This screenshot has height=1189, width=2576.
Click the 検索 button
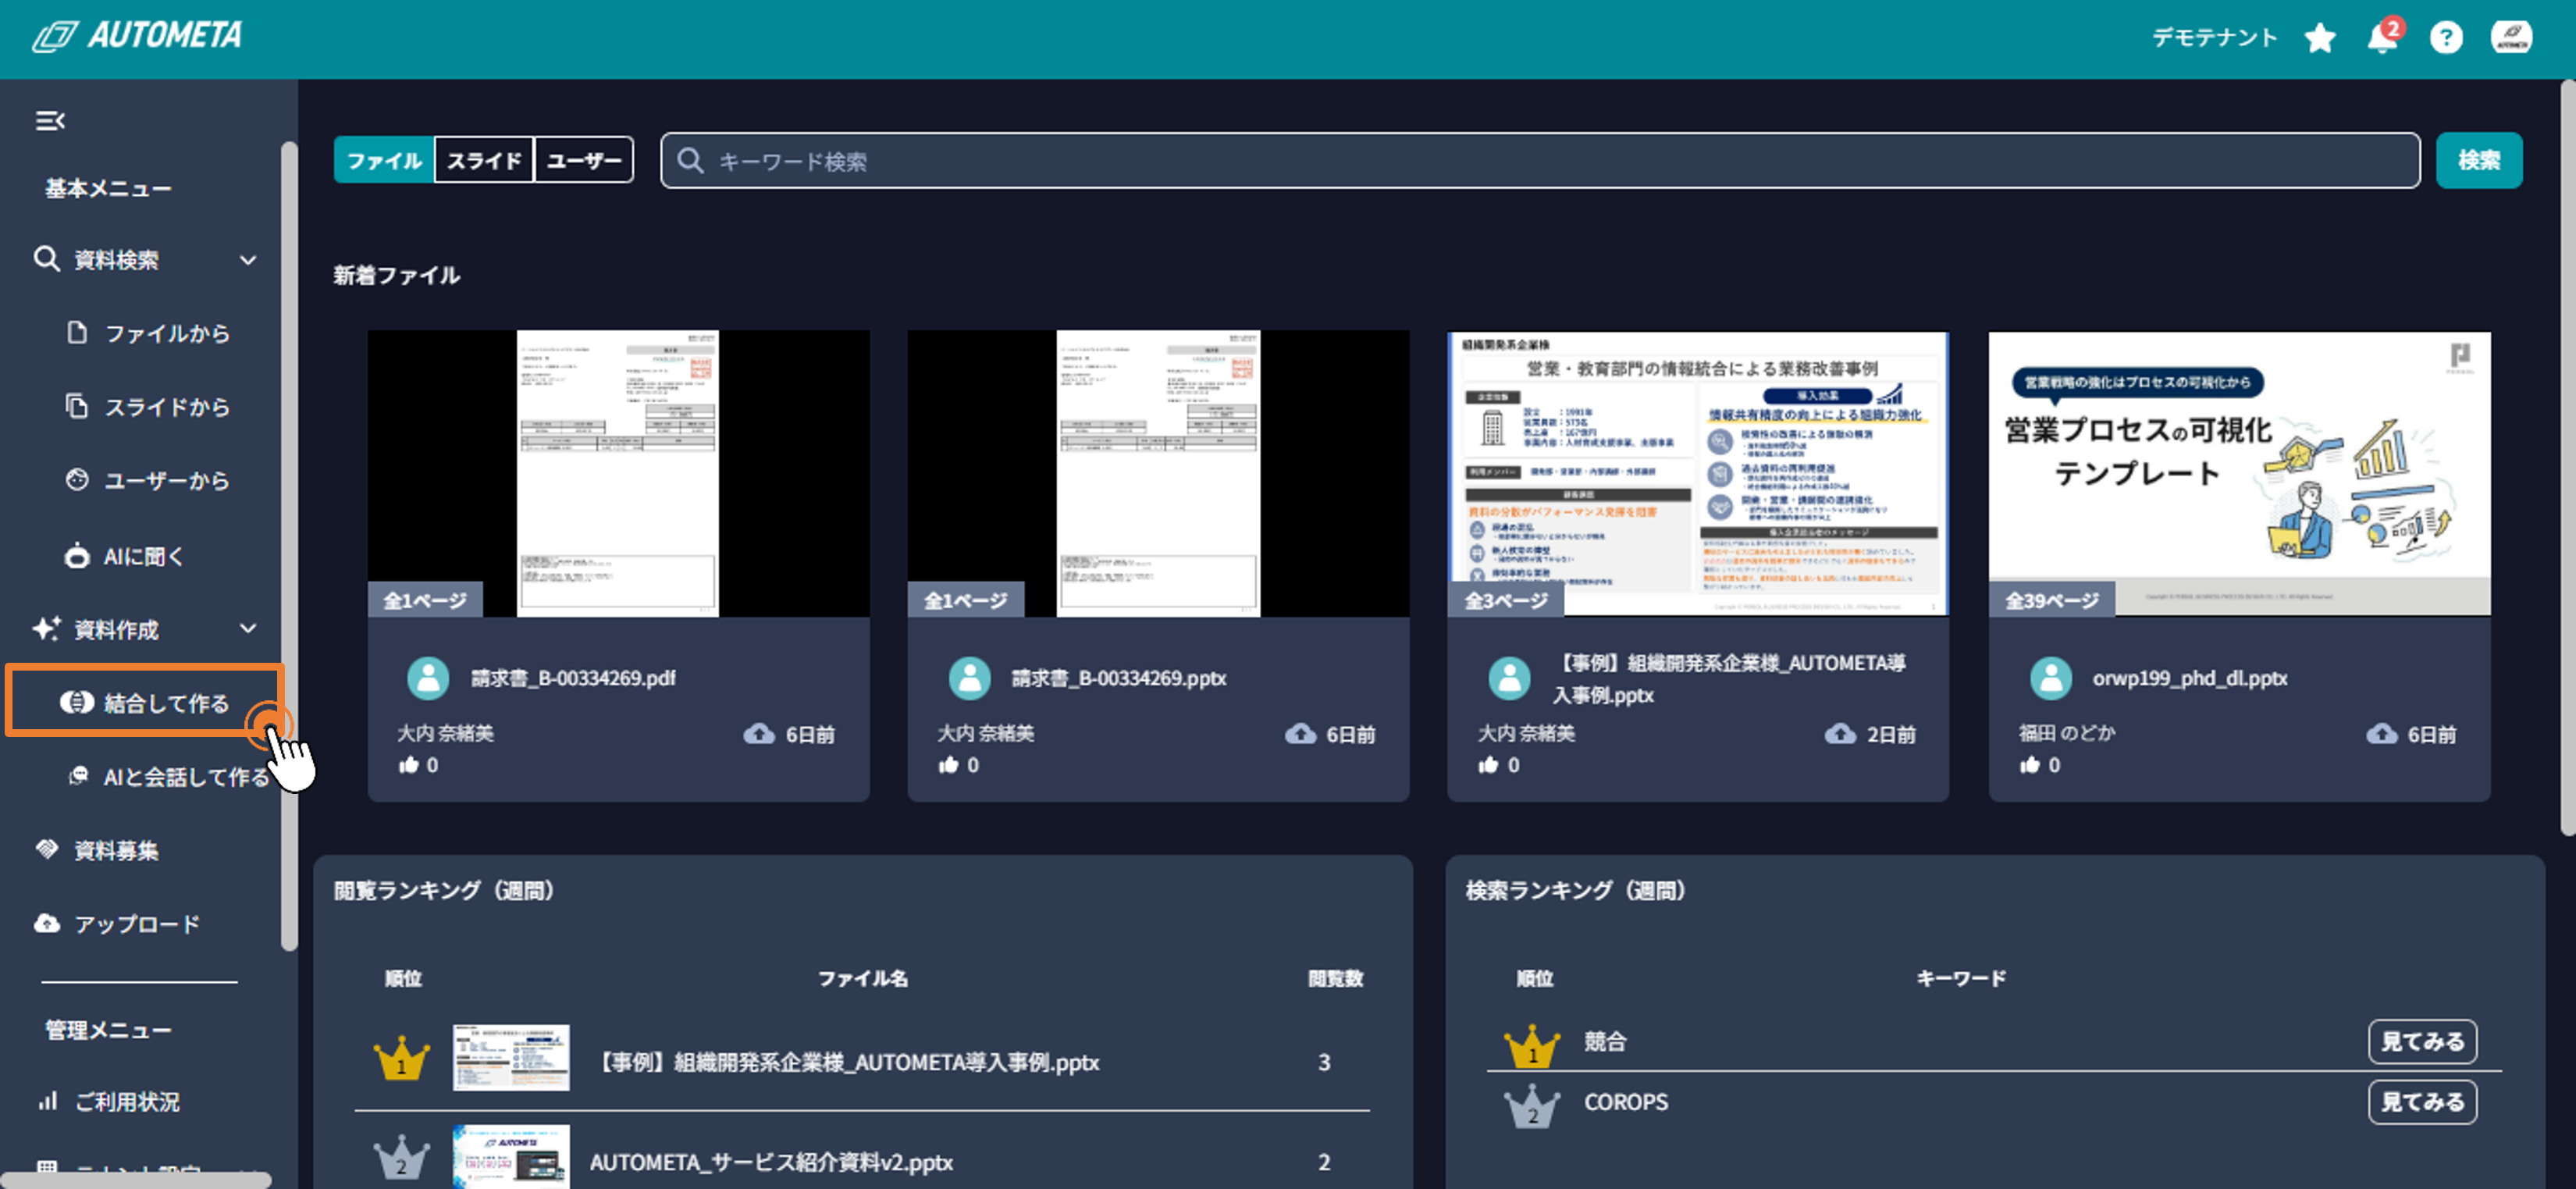click(2478, 161)
